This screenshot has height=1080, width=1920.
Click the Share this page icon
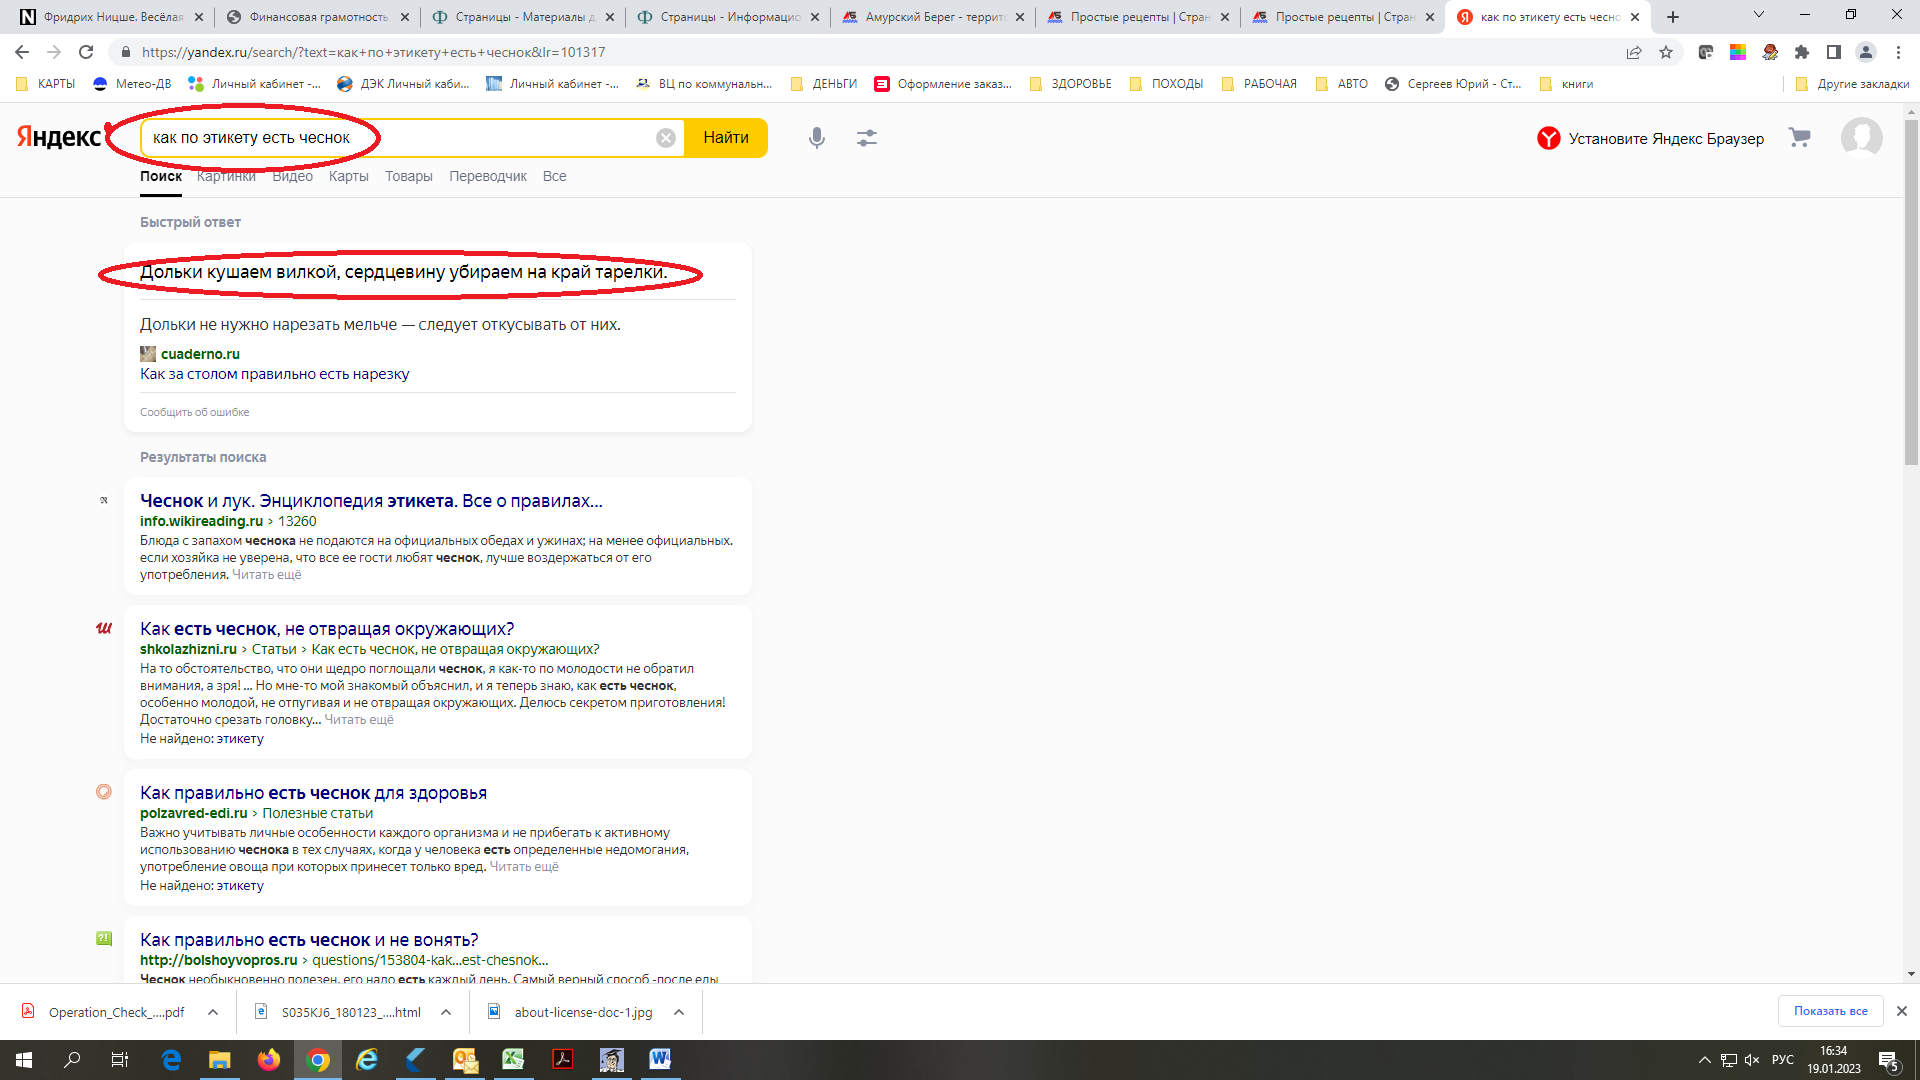tap(1634, 52)
